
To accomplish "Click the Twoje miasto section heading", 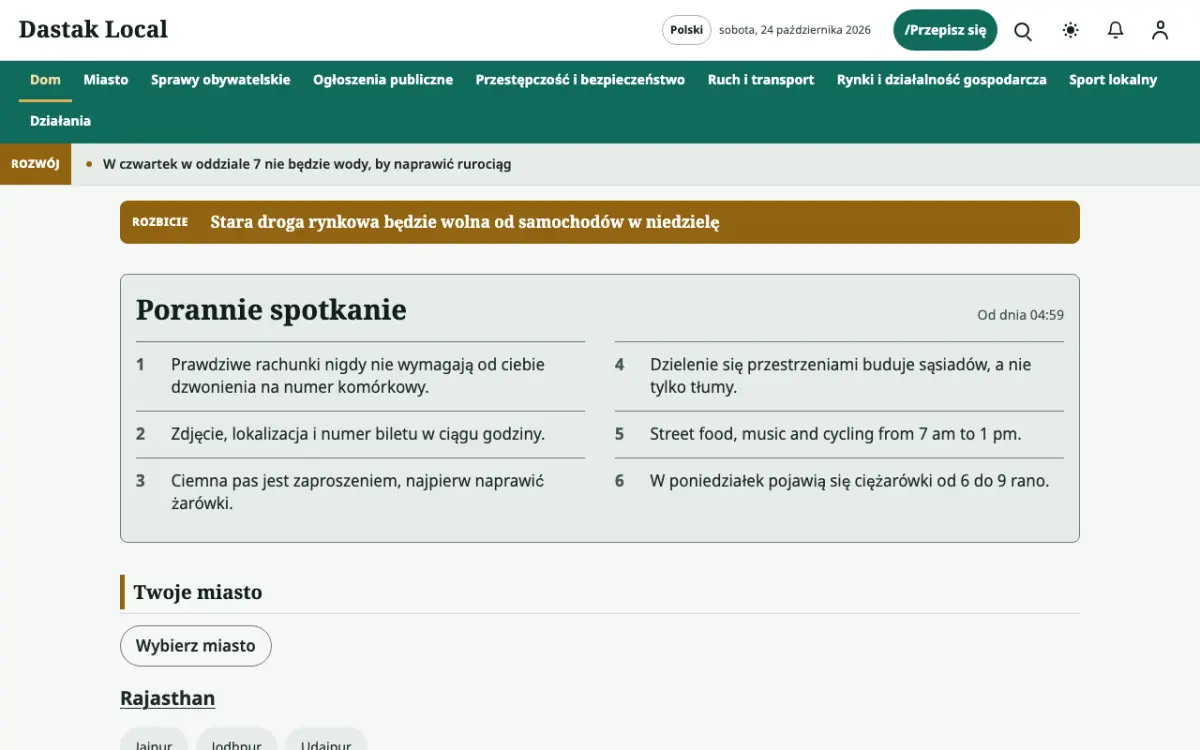I will tap(198, 592).
